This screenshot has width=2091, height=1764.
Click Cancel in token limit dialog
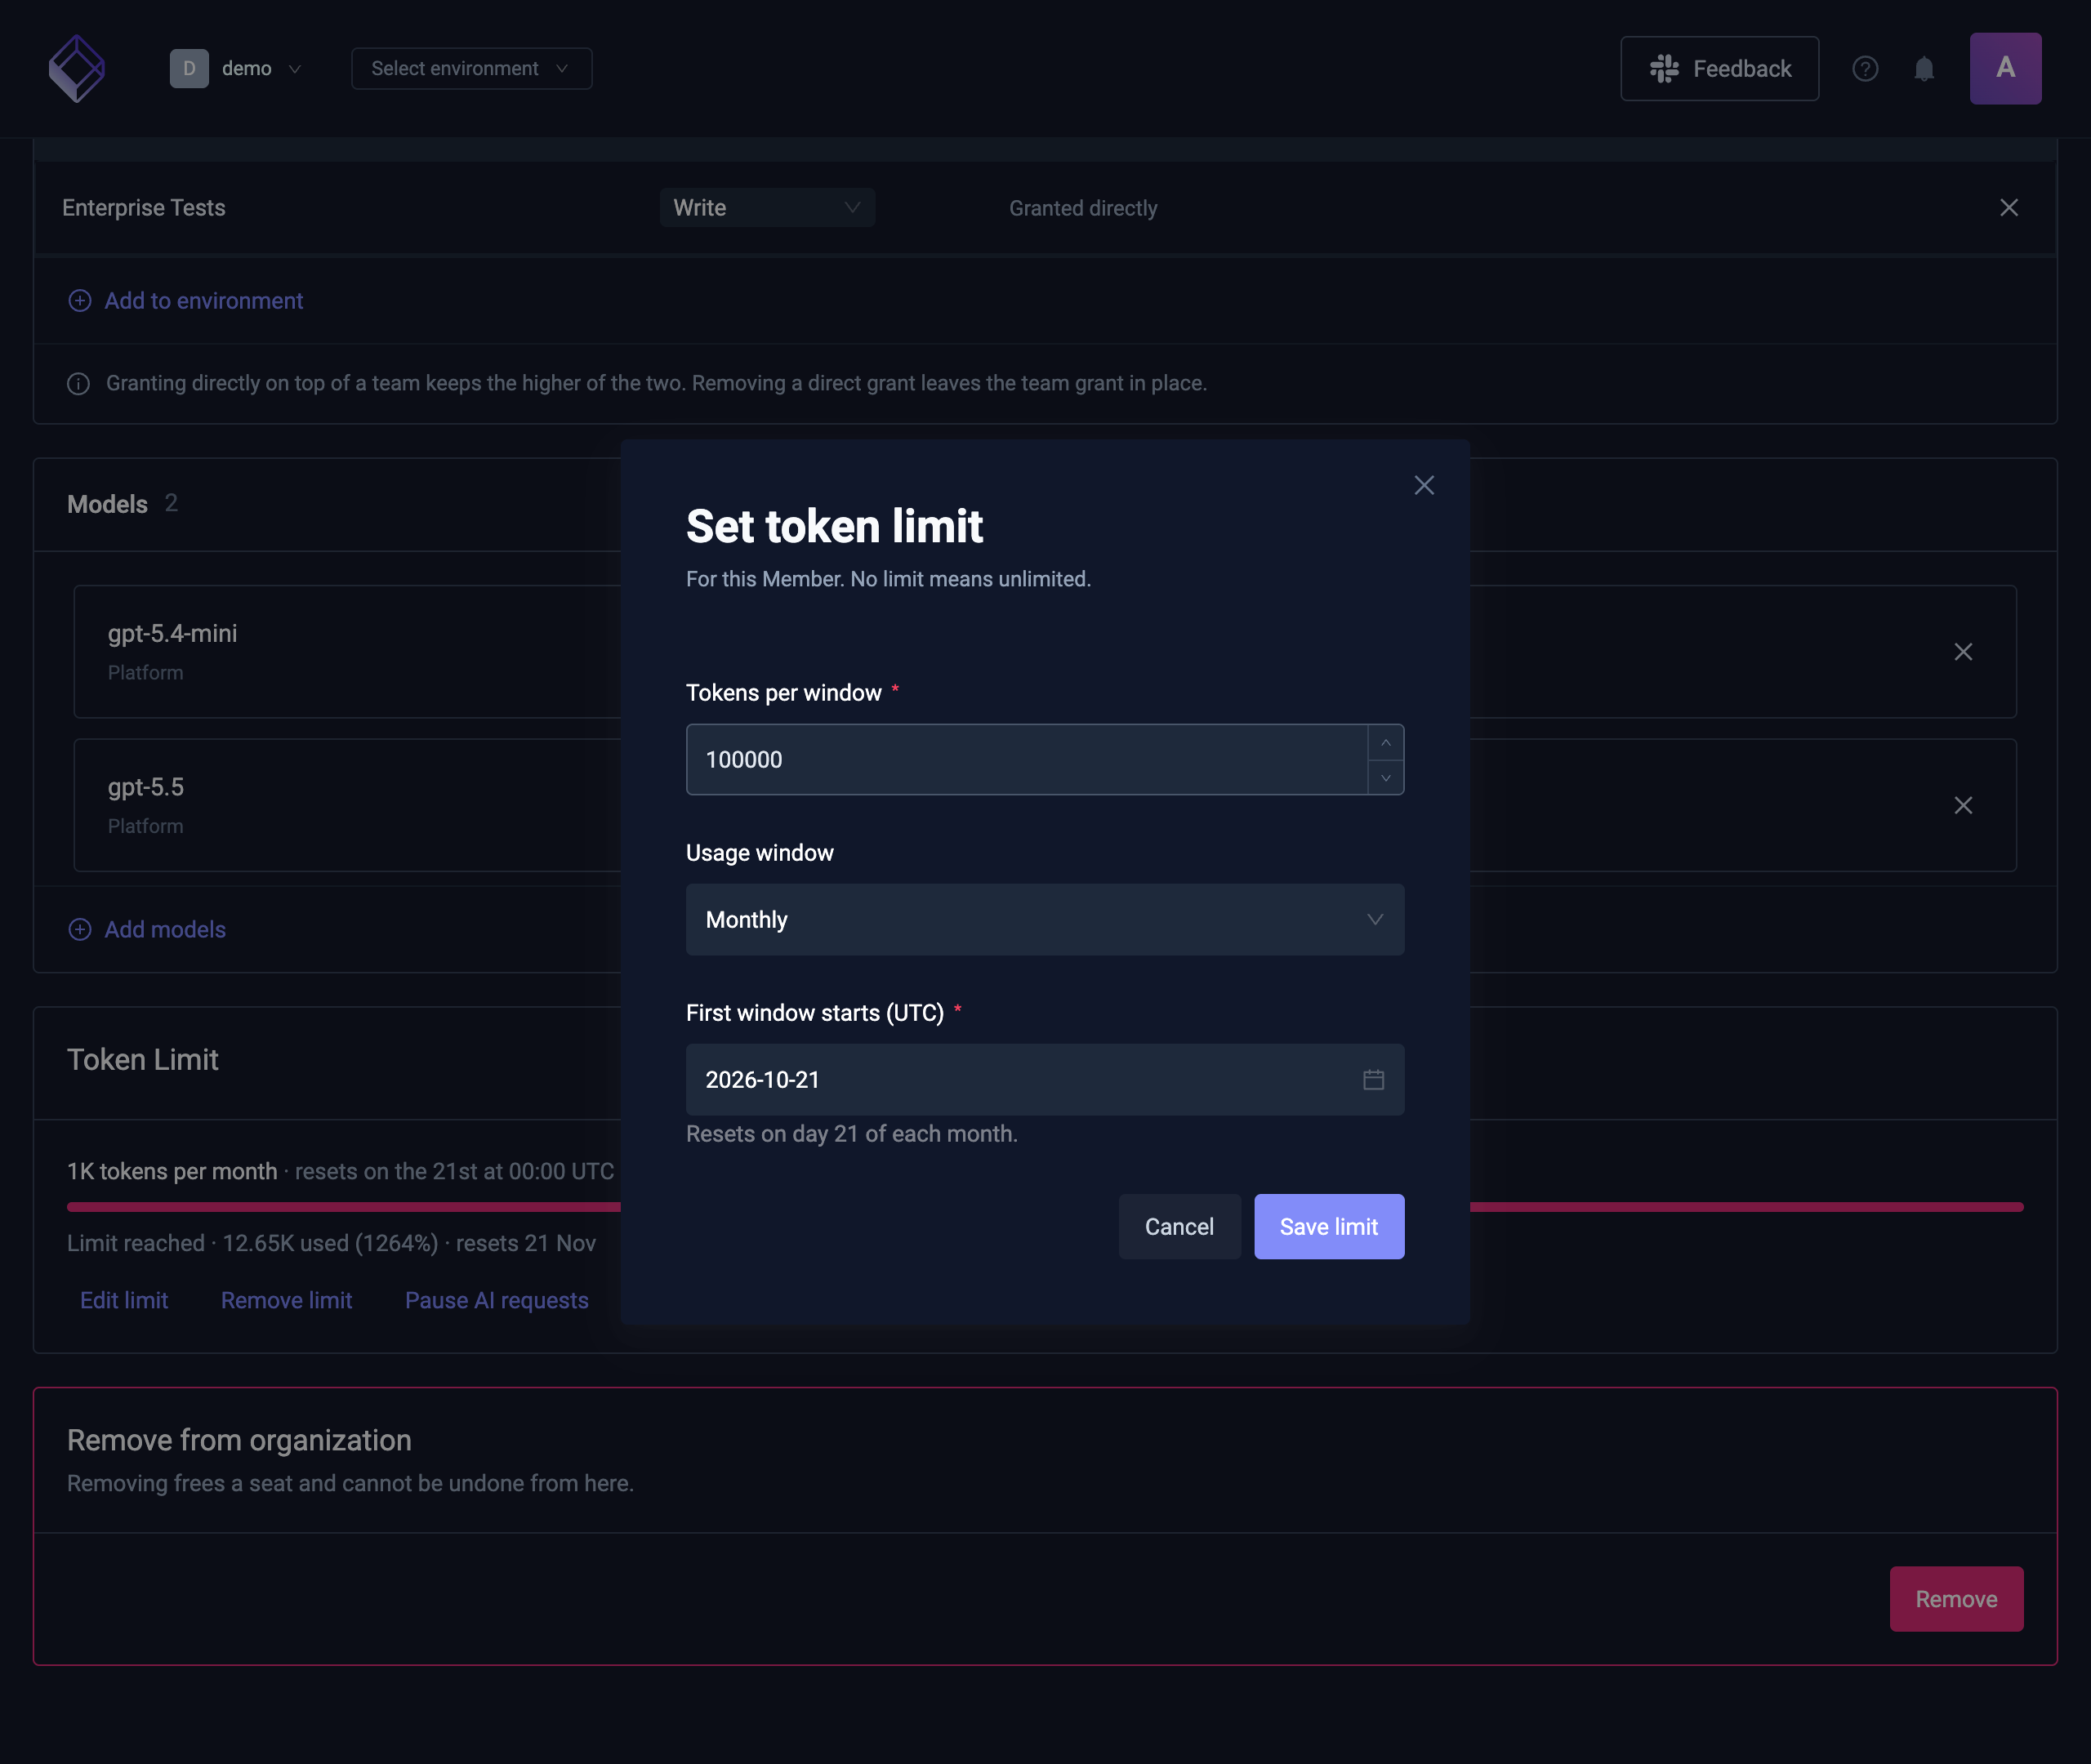click(1179, 1227)
